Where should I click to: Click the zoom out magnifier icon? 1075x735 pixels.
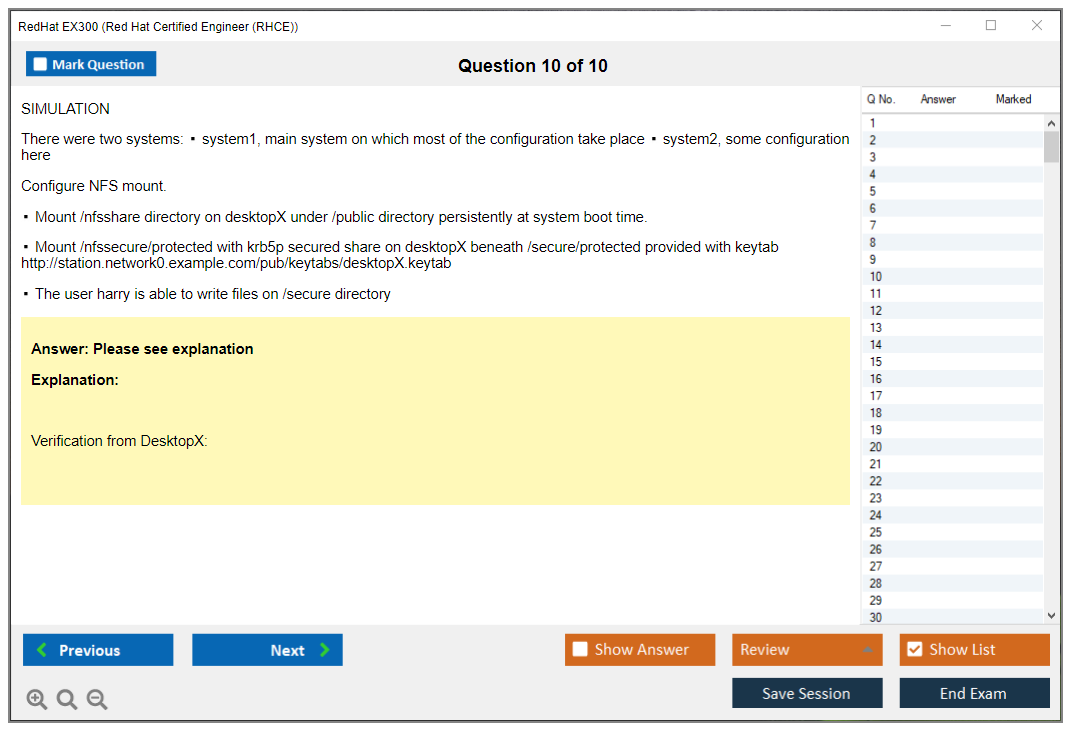tap(97, 700)
